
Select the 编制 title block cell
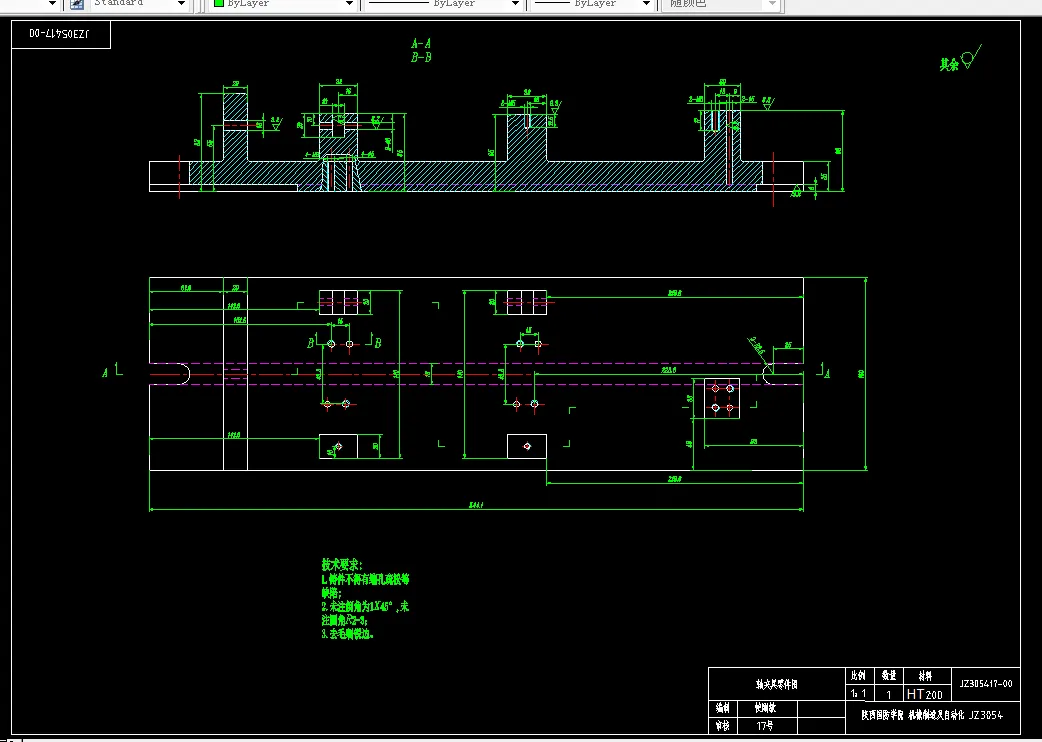pos(722,708)
